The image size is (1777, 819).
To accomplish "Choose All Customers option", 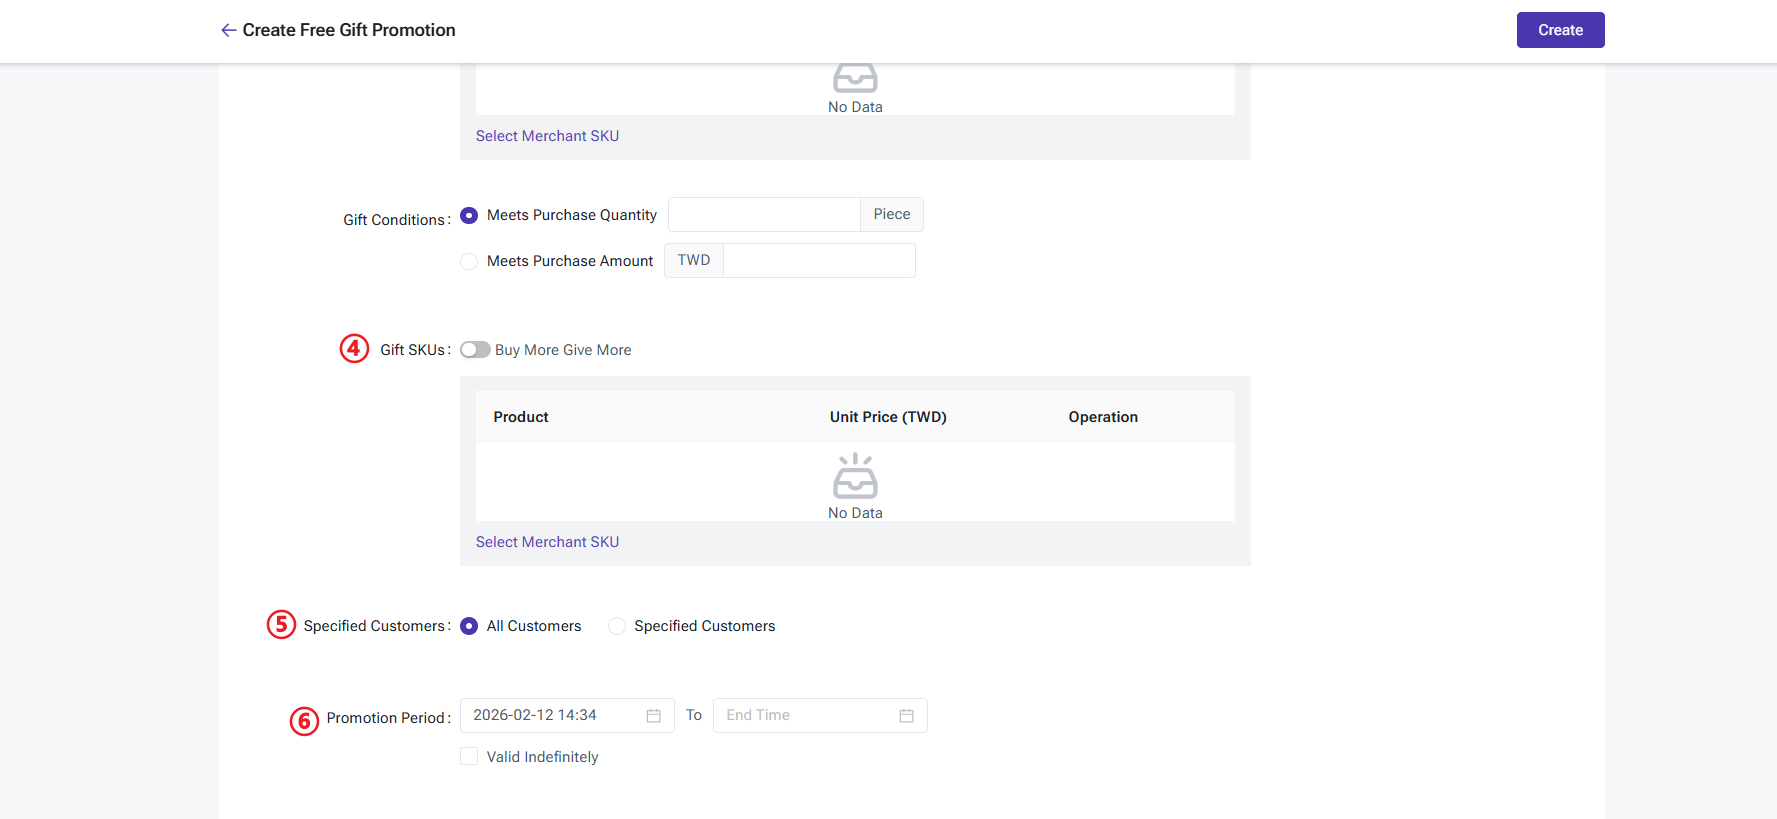I will [x=469, y=626].
